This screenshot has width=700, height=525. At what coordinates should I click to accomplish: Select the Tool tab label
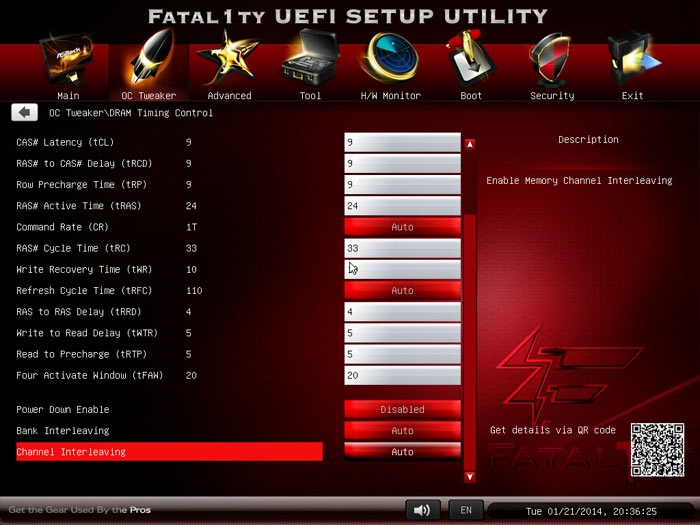310,96
